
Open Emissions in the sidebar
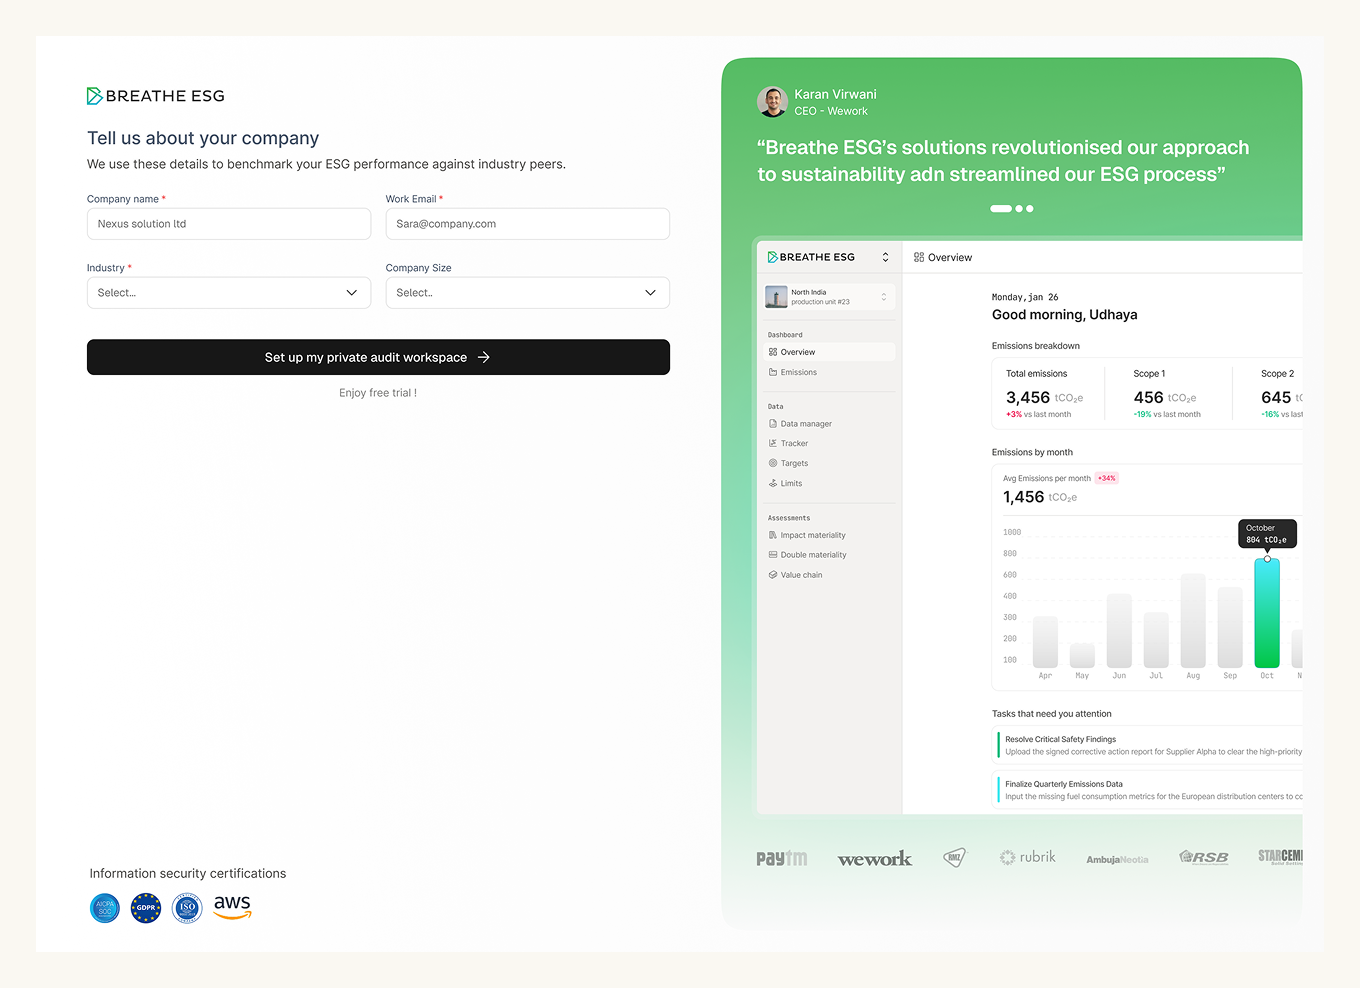click(828, 372)
